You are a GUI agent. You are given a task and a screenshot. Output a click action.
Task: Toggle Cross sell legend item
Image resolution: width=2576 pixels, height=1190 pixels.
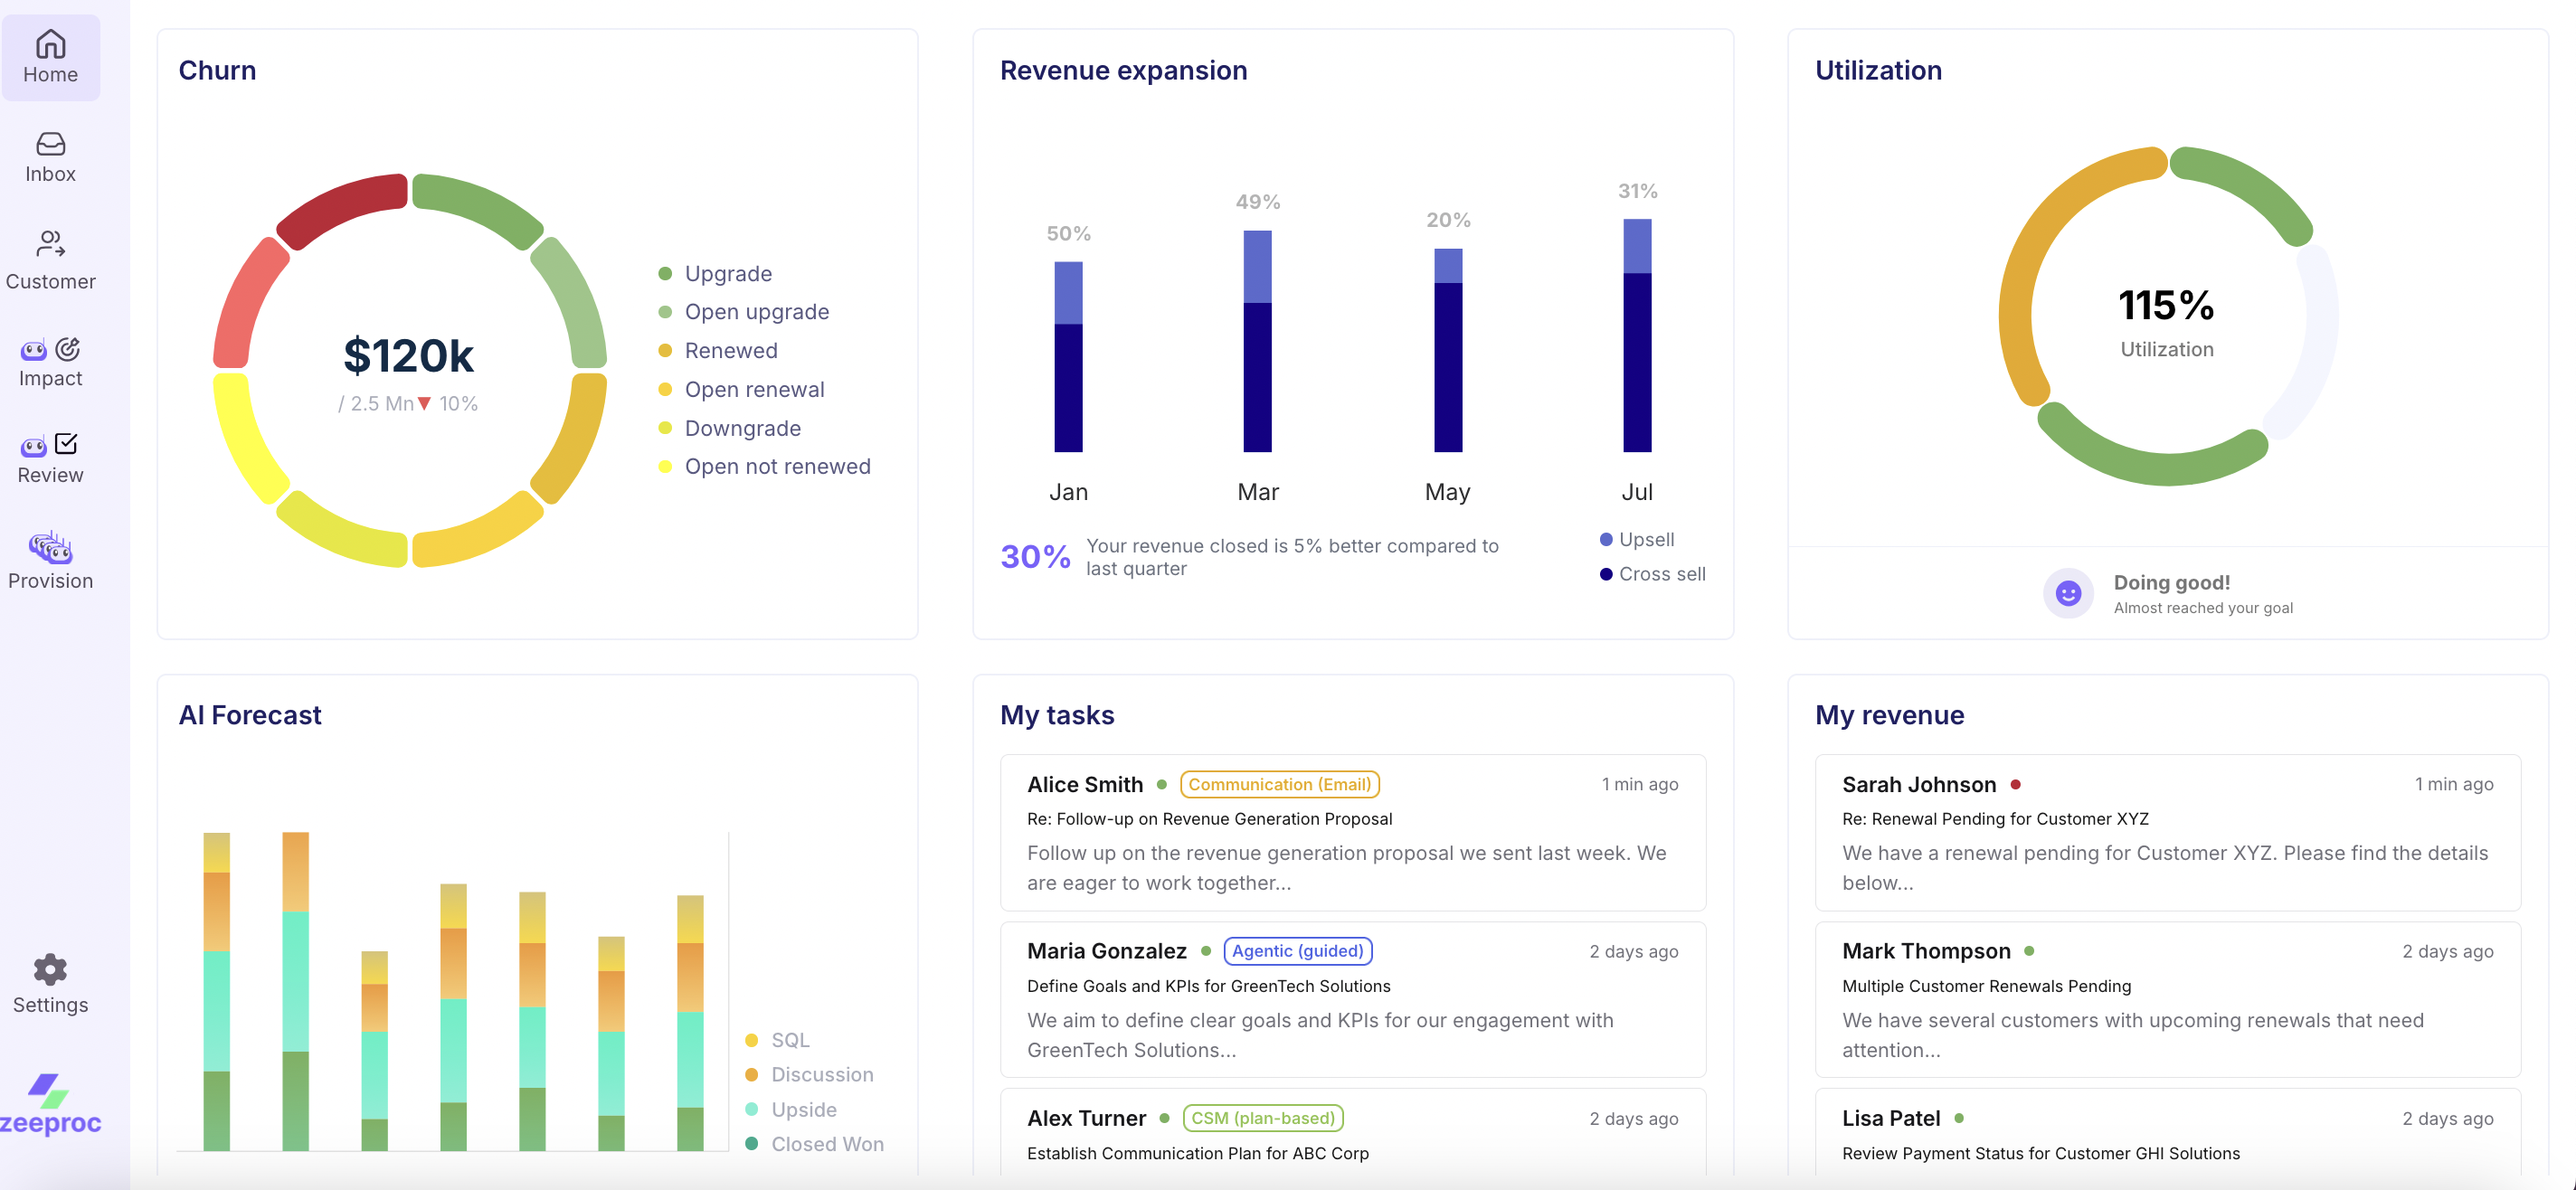click(1661, 574)
